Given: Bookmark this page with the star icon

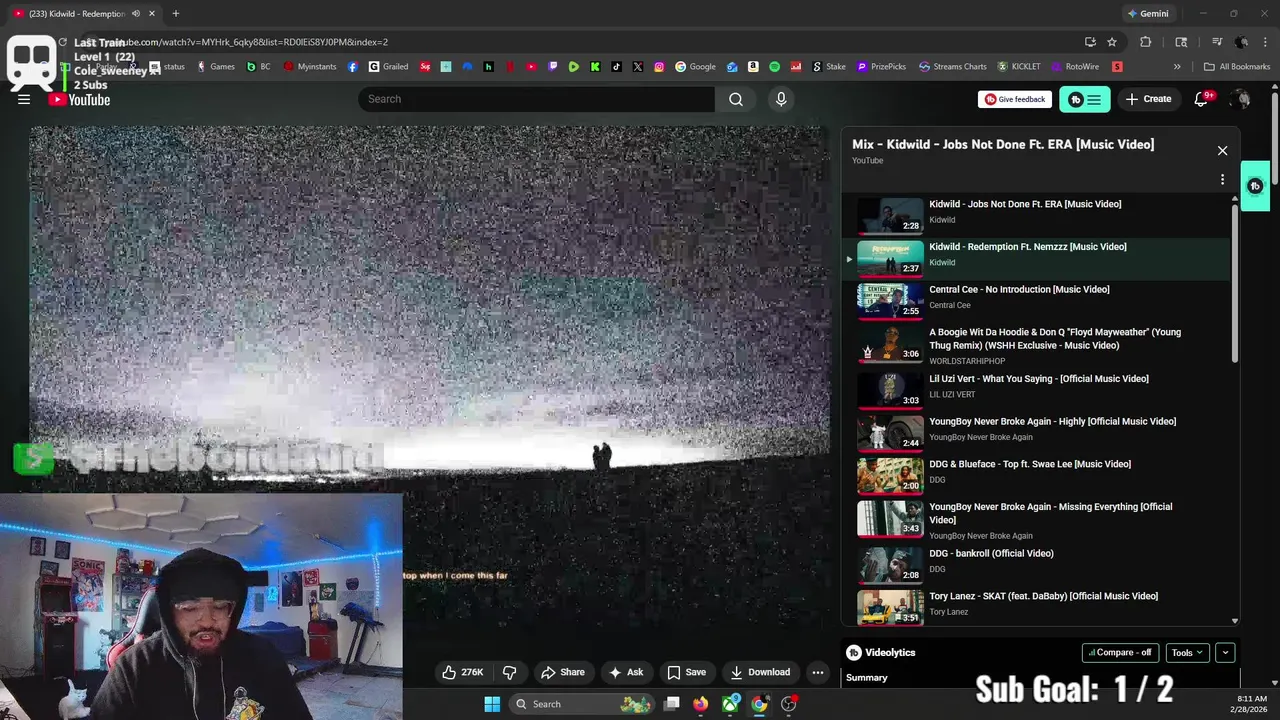Looking at the screenshot, I should 1112,42.
